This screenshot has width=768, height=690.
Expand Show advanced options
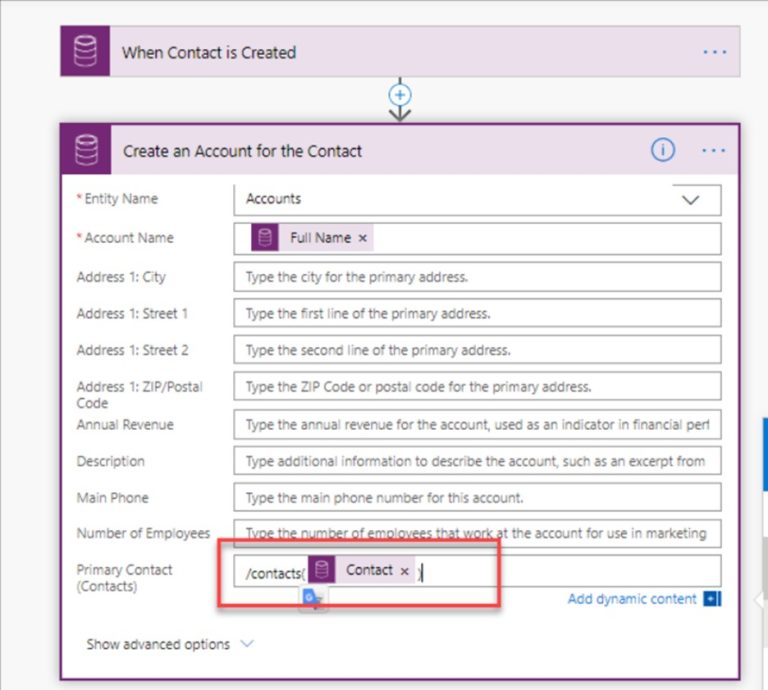pyautogui.click(x=170, y=644)
